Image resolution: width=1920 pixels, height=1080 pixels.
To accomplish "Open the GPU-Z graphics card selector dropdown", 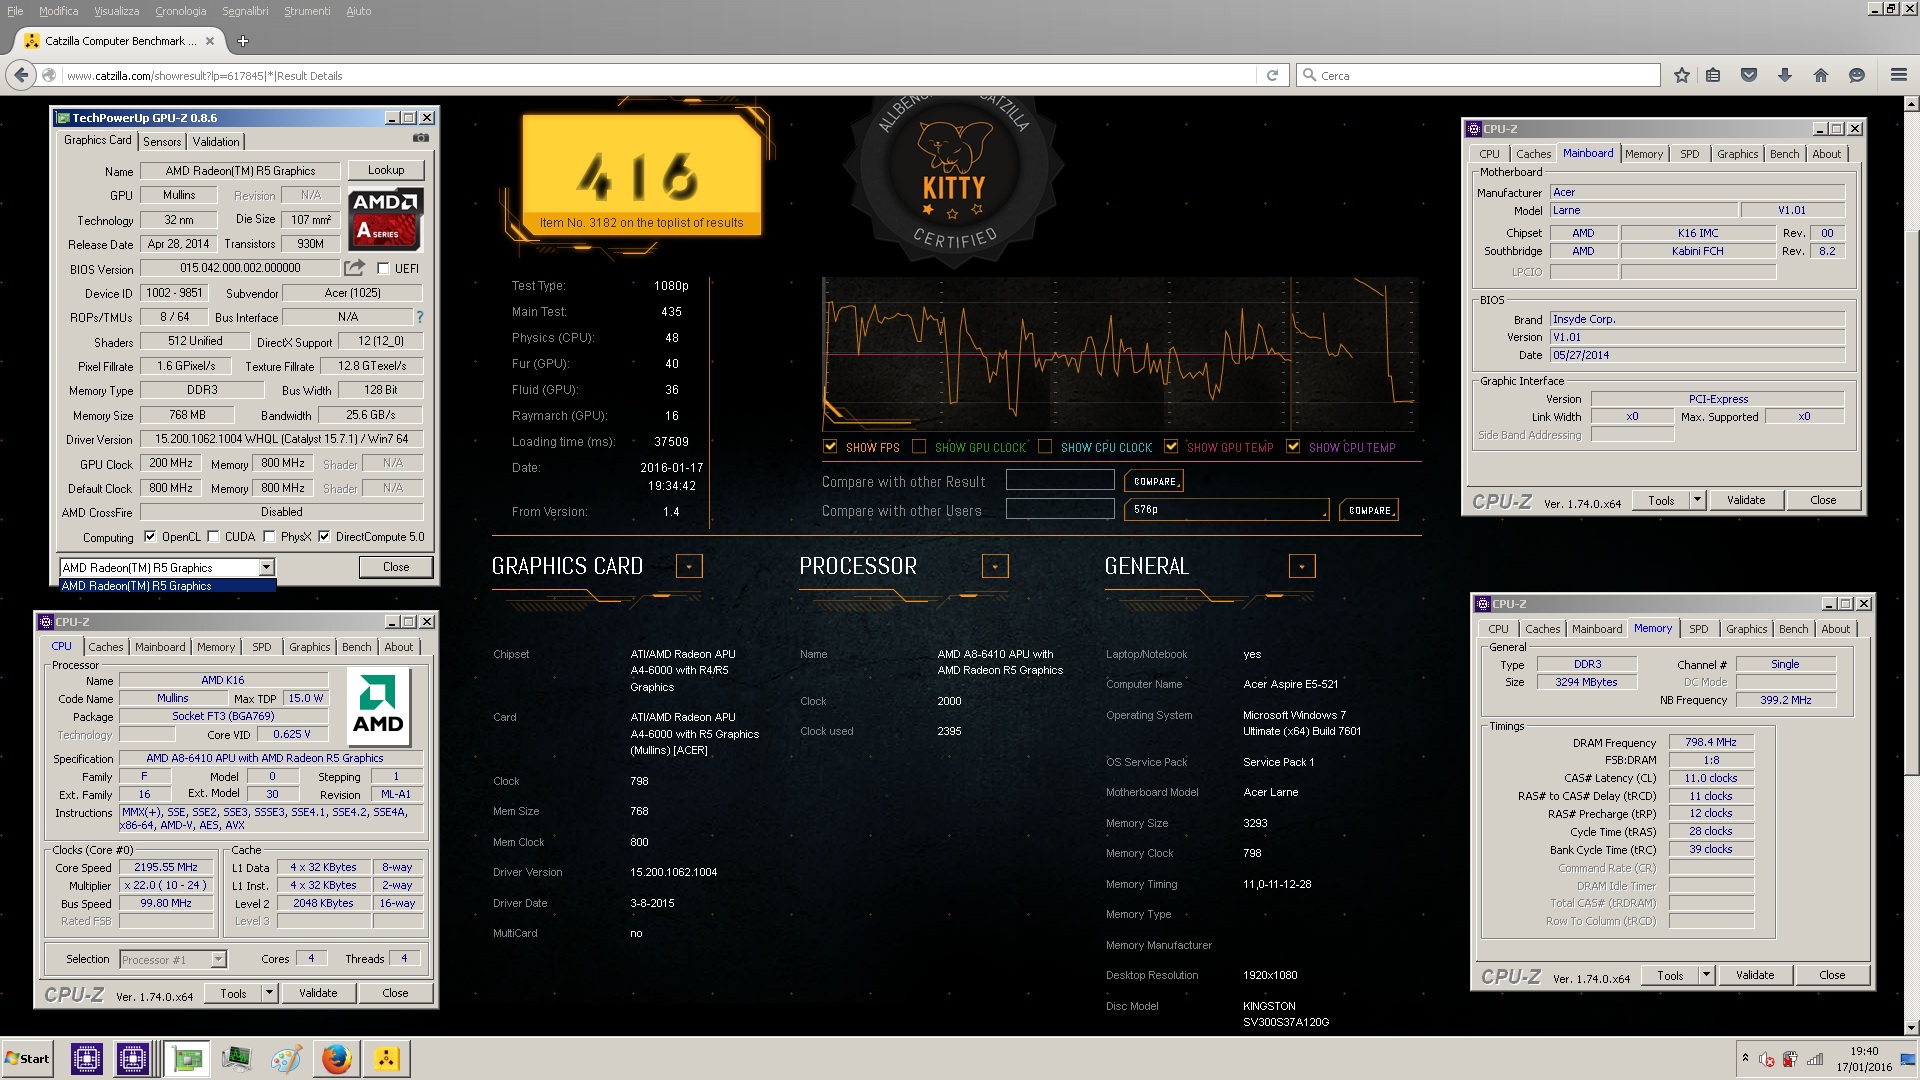I will (266, 567).
